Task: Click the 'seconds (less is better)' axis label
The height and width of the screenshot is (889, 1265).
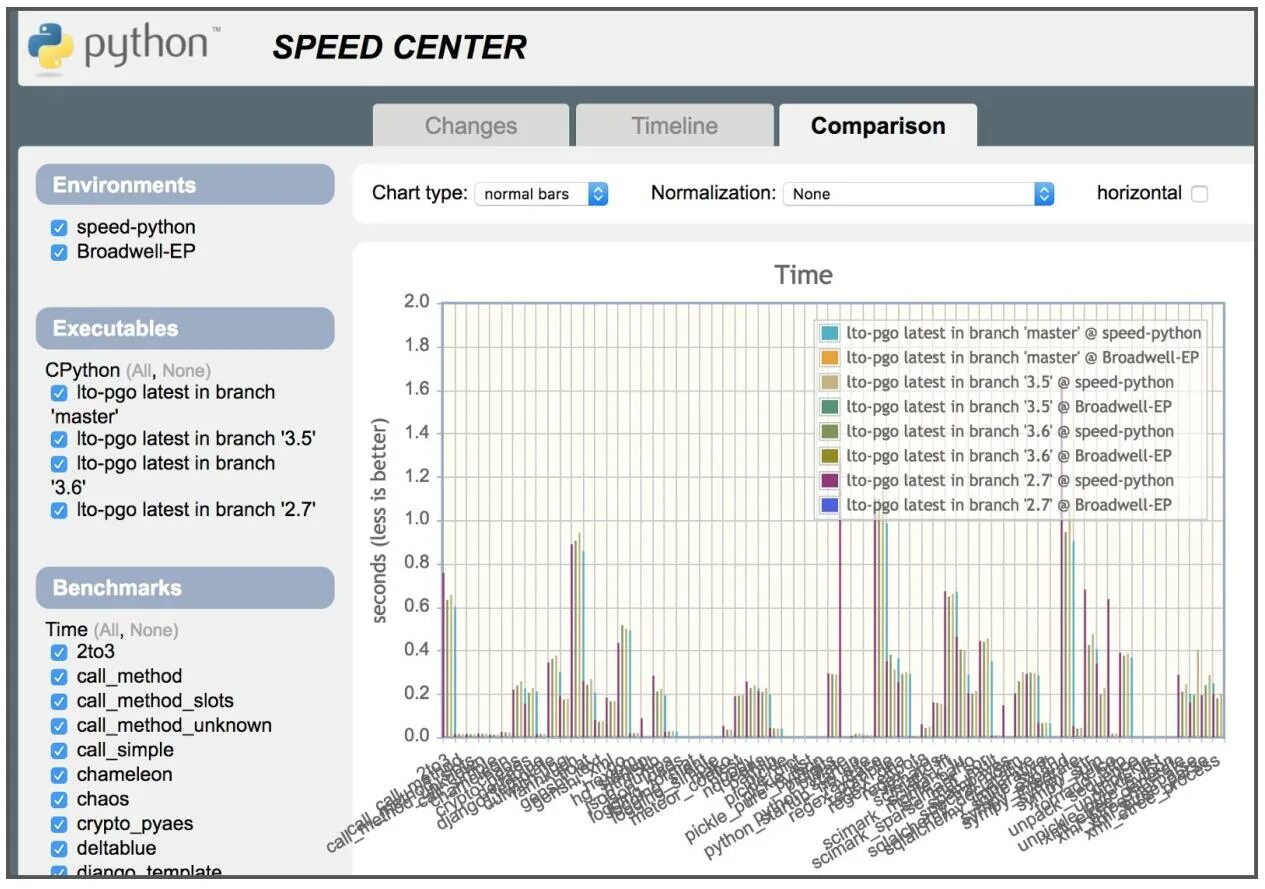Action: click(x=379, y=519)
